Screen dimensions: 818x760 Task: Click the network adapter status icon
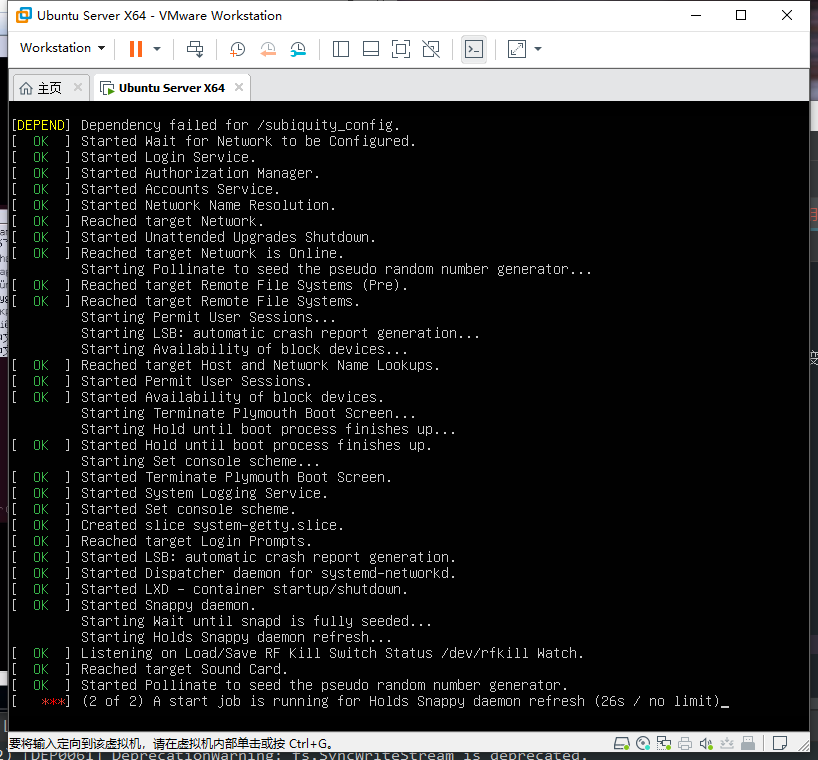(664, 743)
